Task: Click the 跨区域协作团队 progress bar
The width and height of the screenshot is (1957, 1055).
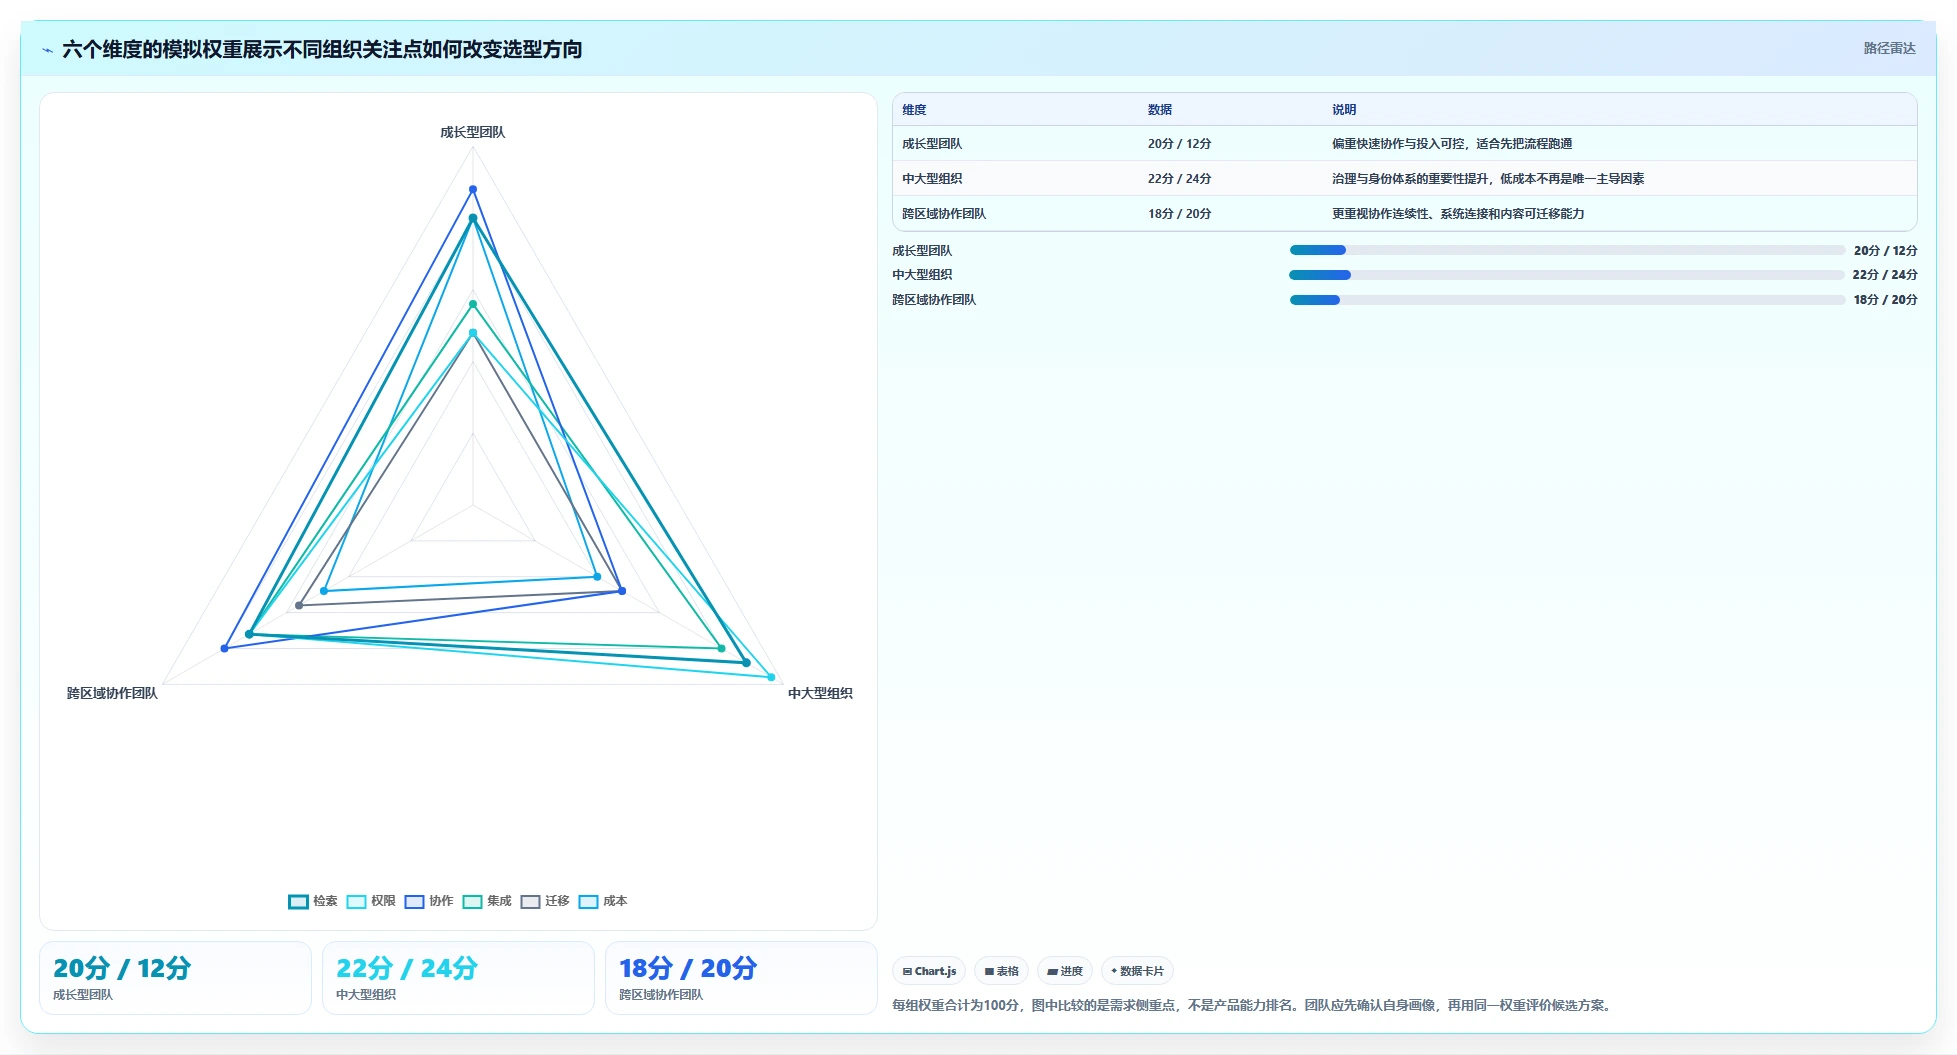Action: tap(1567, 300)
